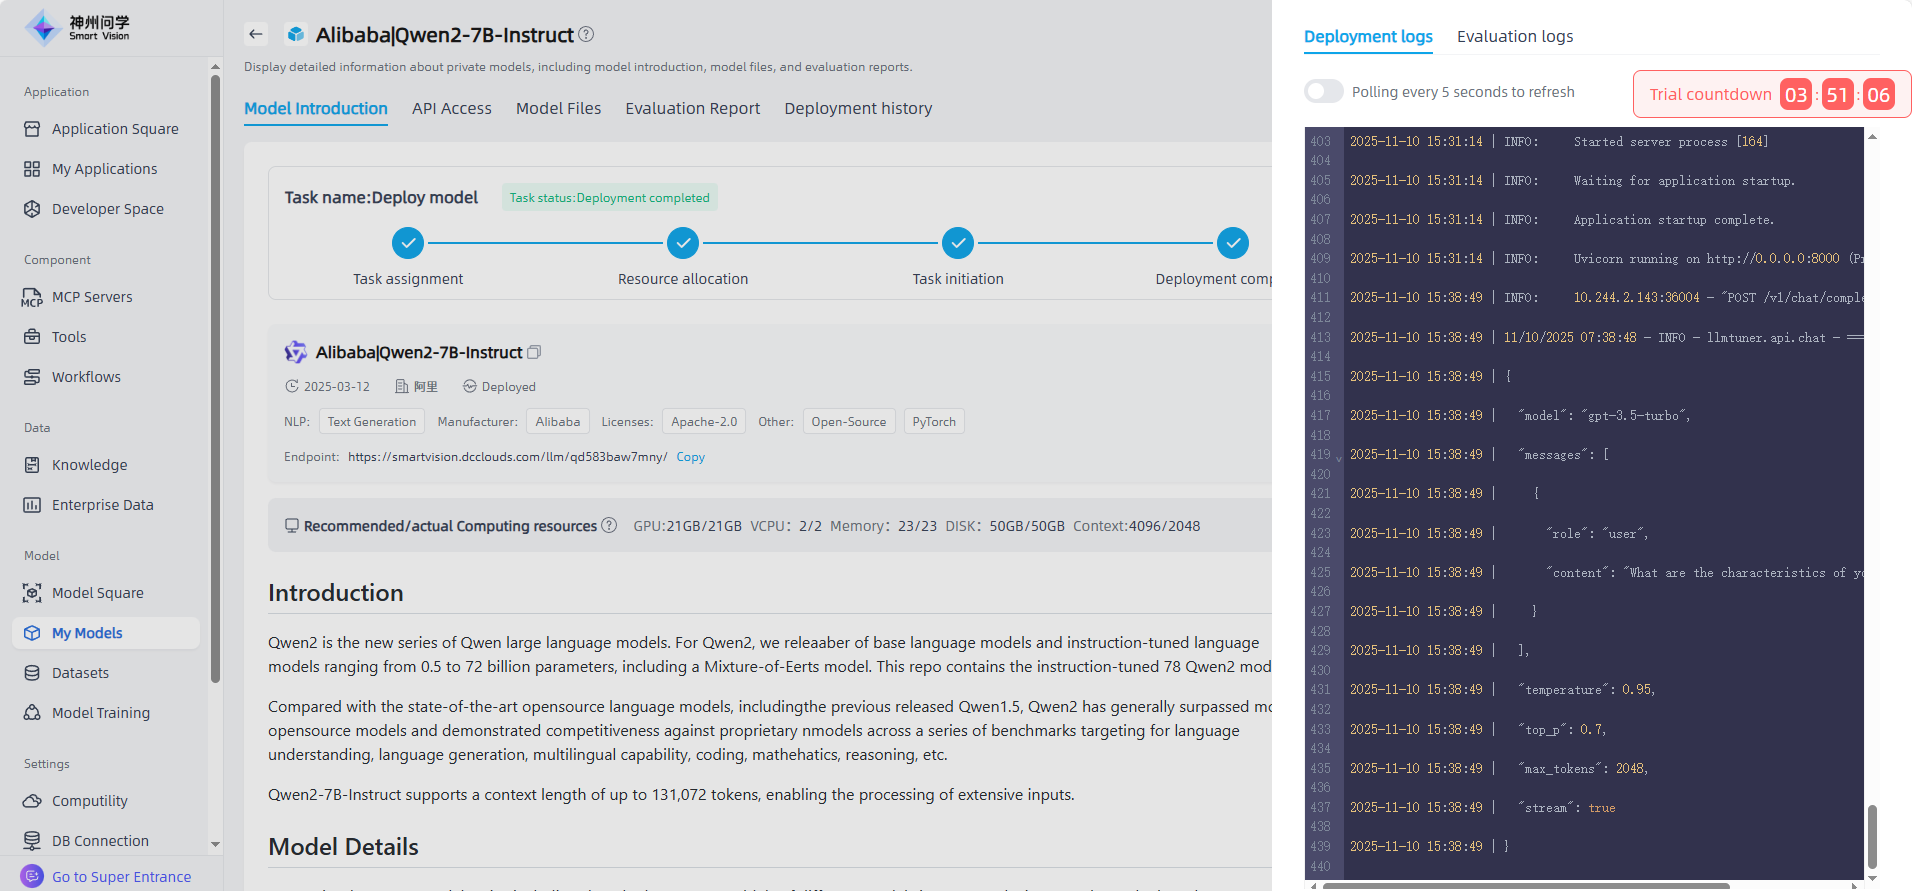The width and height of the screenshot is (1912, 891).
Task: Click the Tools sidebar icon
Action: coord(32,337)
